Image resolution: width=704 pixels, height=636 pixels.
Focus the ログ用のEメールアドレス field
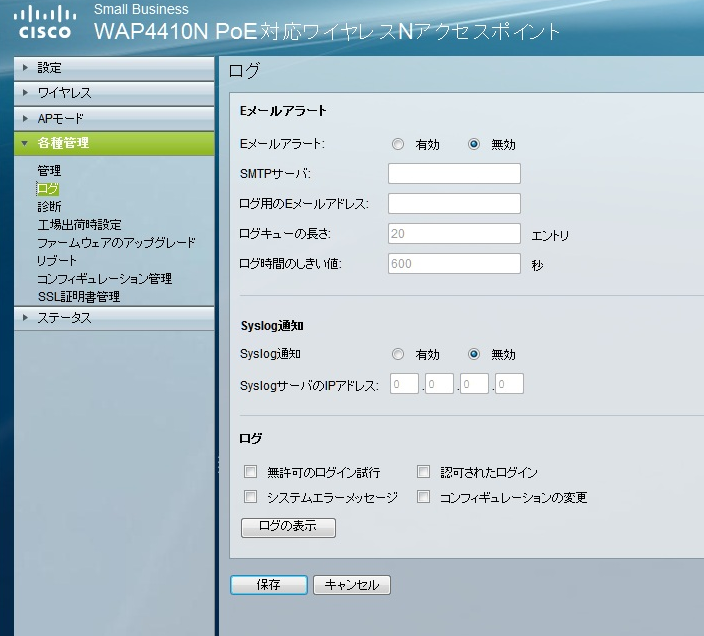coord(454,204)
